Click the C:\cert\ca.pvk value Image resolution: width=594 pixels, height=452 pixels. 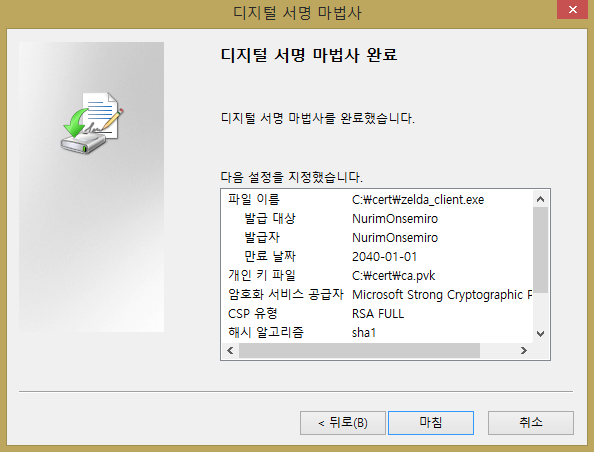point(394,275)
